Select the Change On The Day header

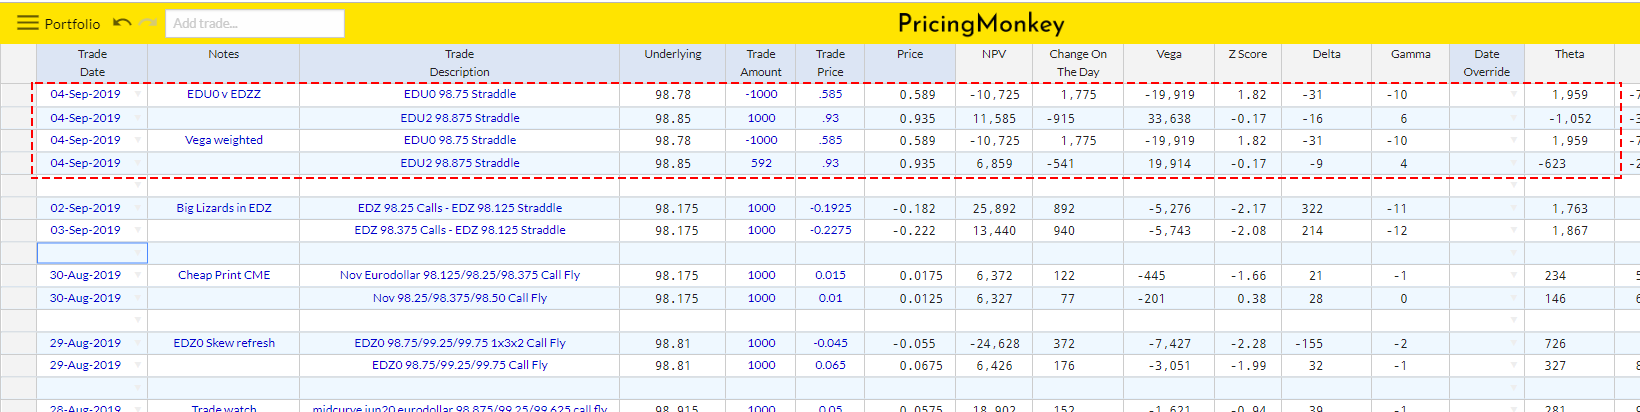1078,63
